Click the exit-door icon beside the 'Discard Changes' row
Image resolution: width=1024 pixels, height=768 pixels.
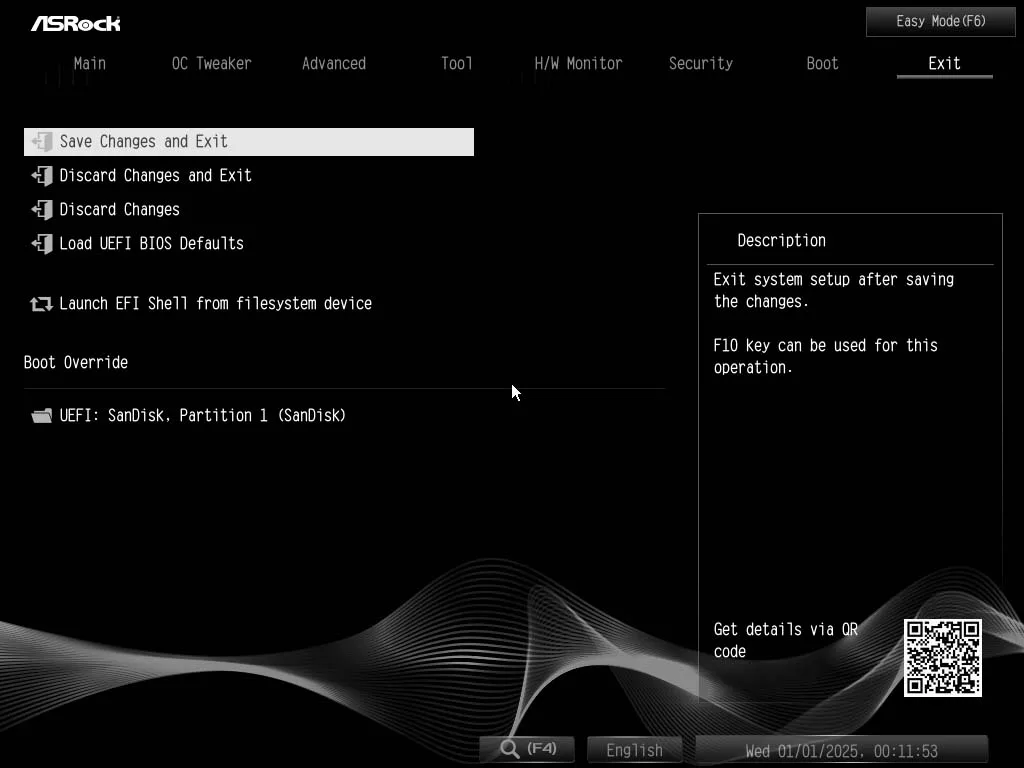(x=42, y=209)
